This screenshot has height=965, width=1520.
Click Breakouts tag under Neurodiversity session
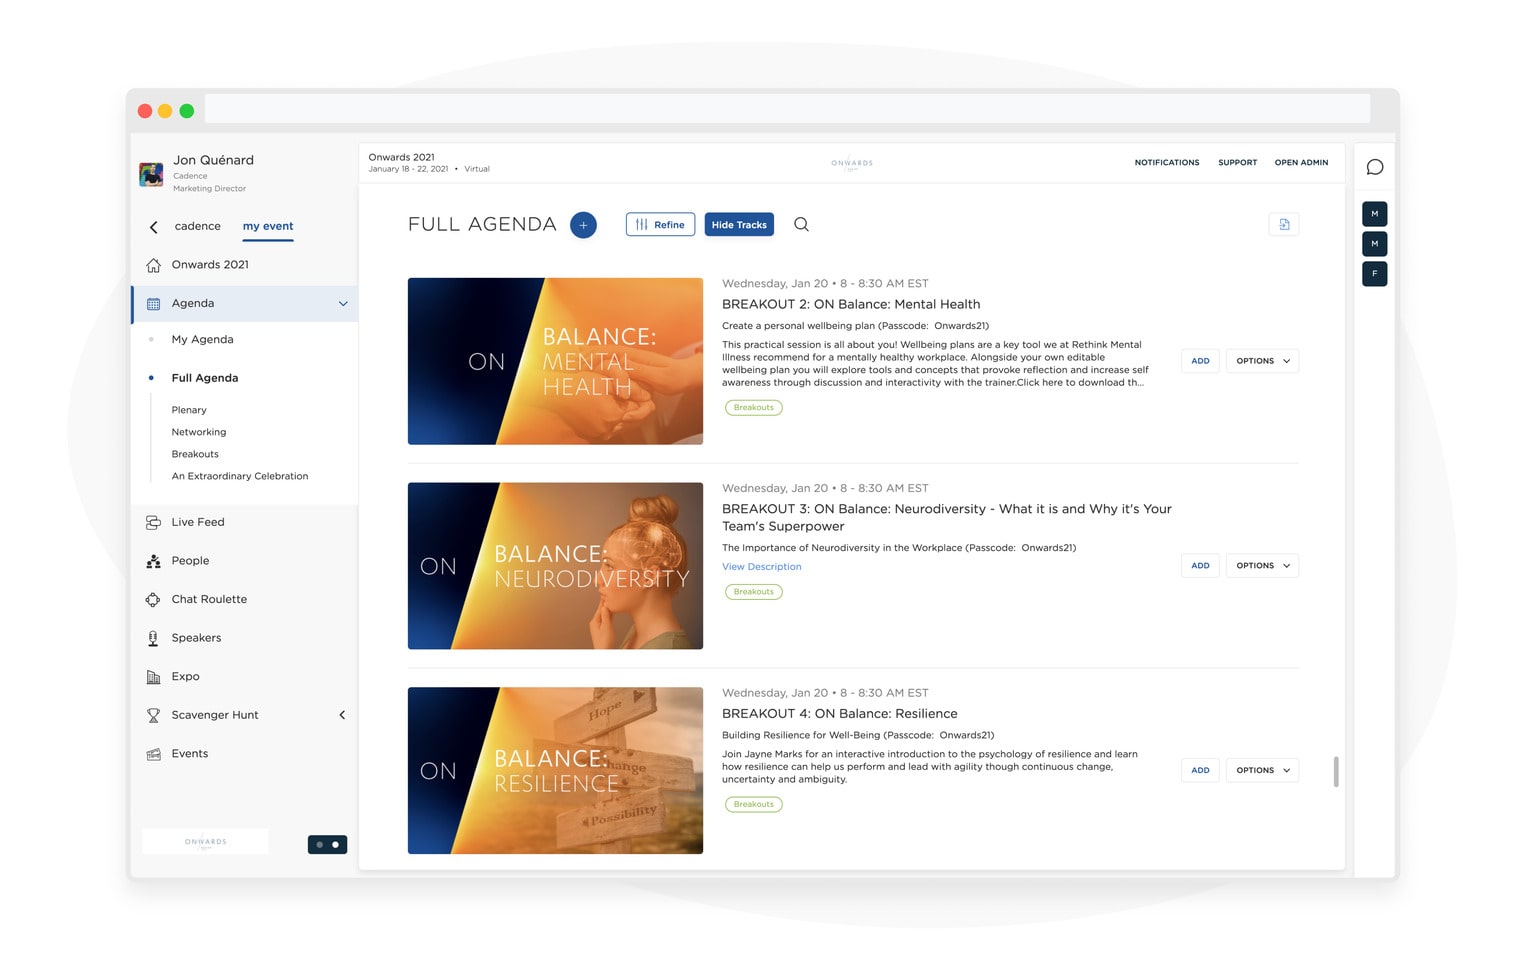pyautogui.click(x=753, y=592)
